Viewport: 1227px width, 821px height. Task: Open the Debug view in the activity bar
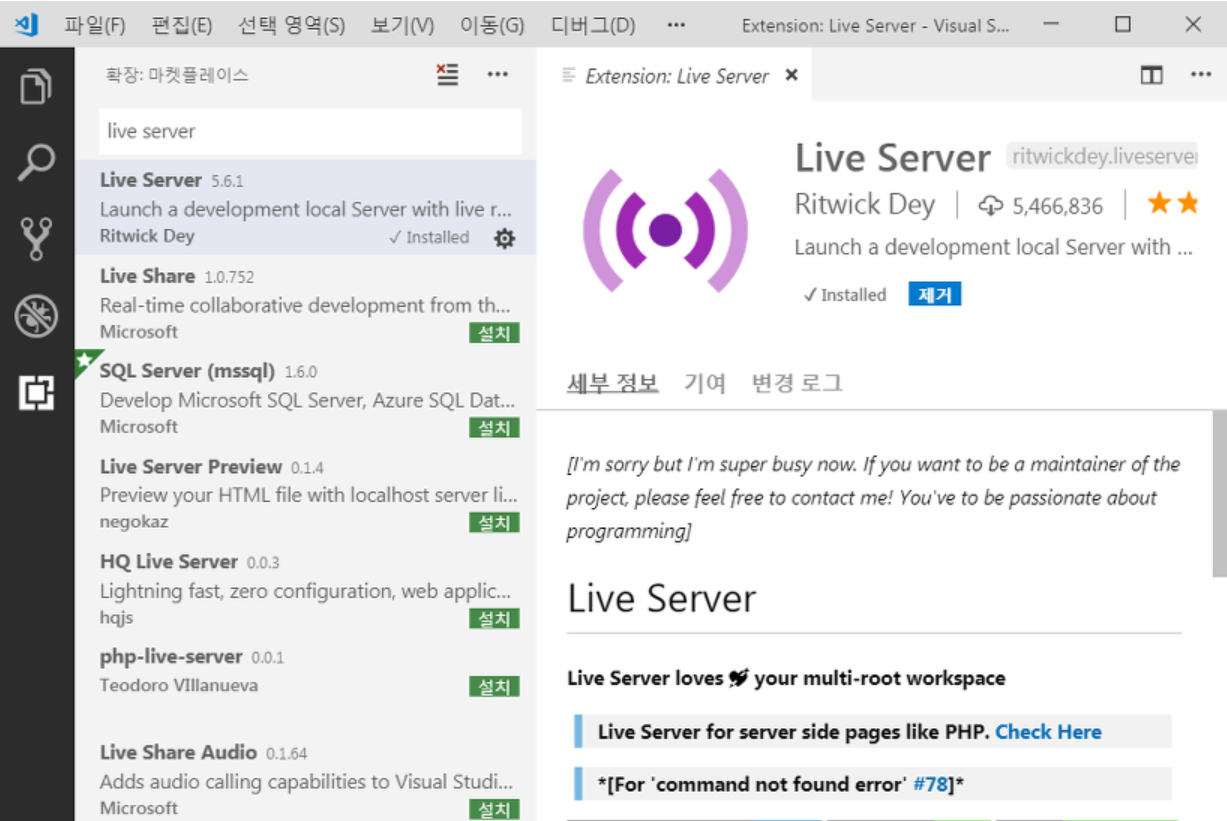pos(36,317)
